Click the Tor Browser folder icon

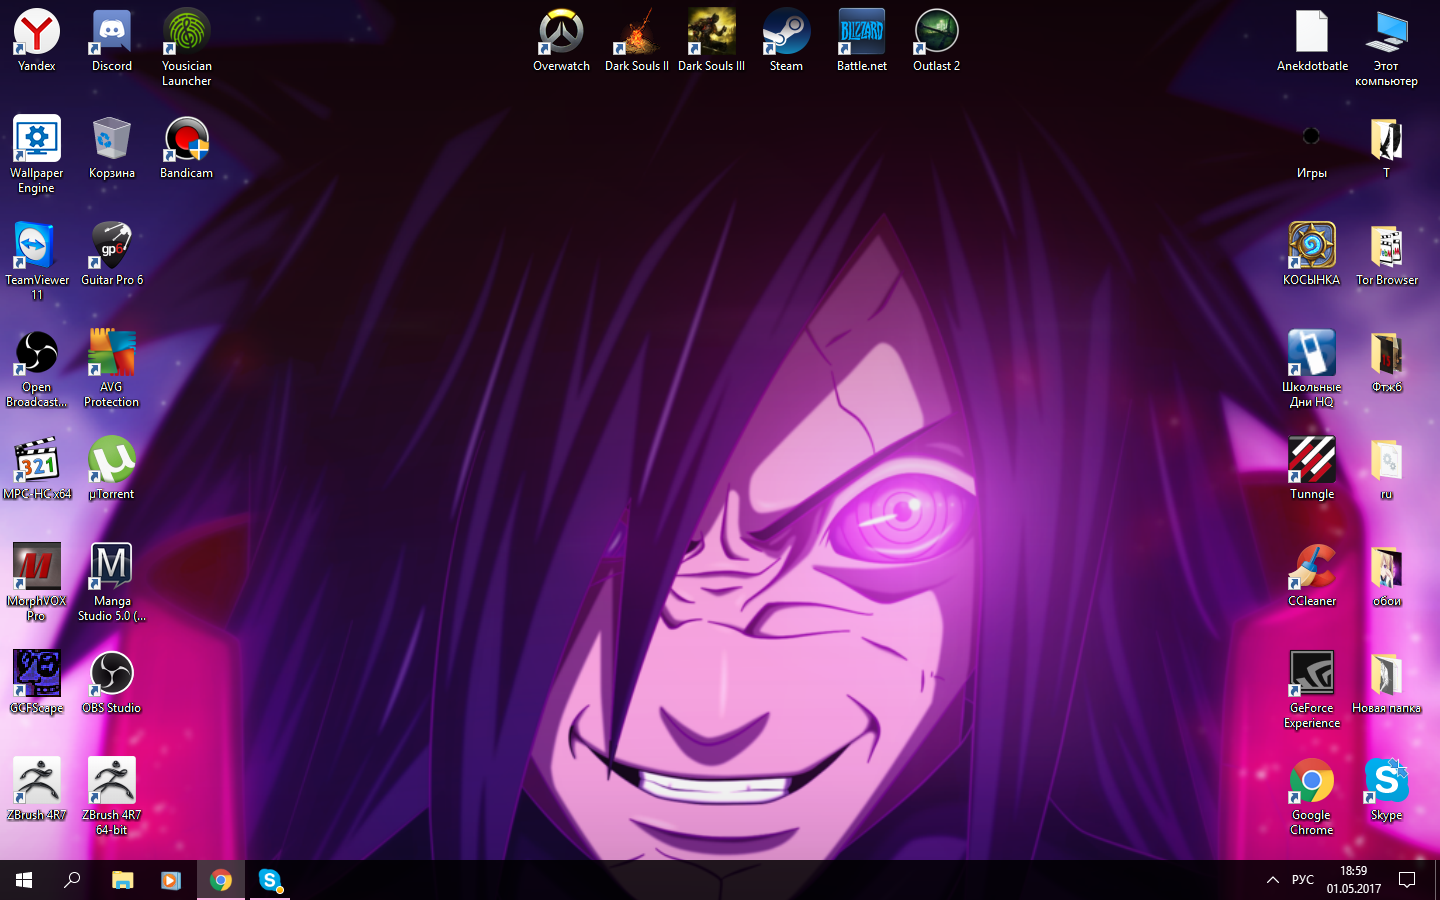pyautogui.click(x=1387, y=255)
